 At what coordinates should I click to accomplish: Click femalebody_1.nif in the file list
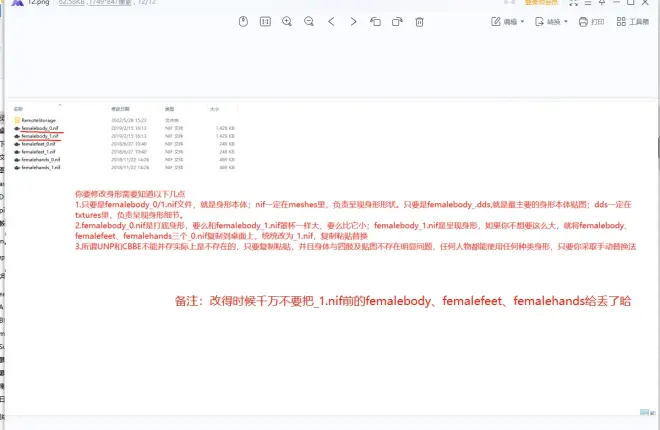[x=40, y=135]
